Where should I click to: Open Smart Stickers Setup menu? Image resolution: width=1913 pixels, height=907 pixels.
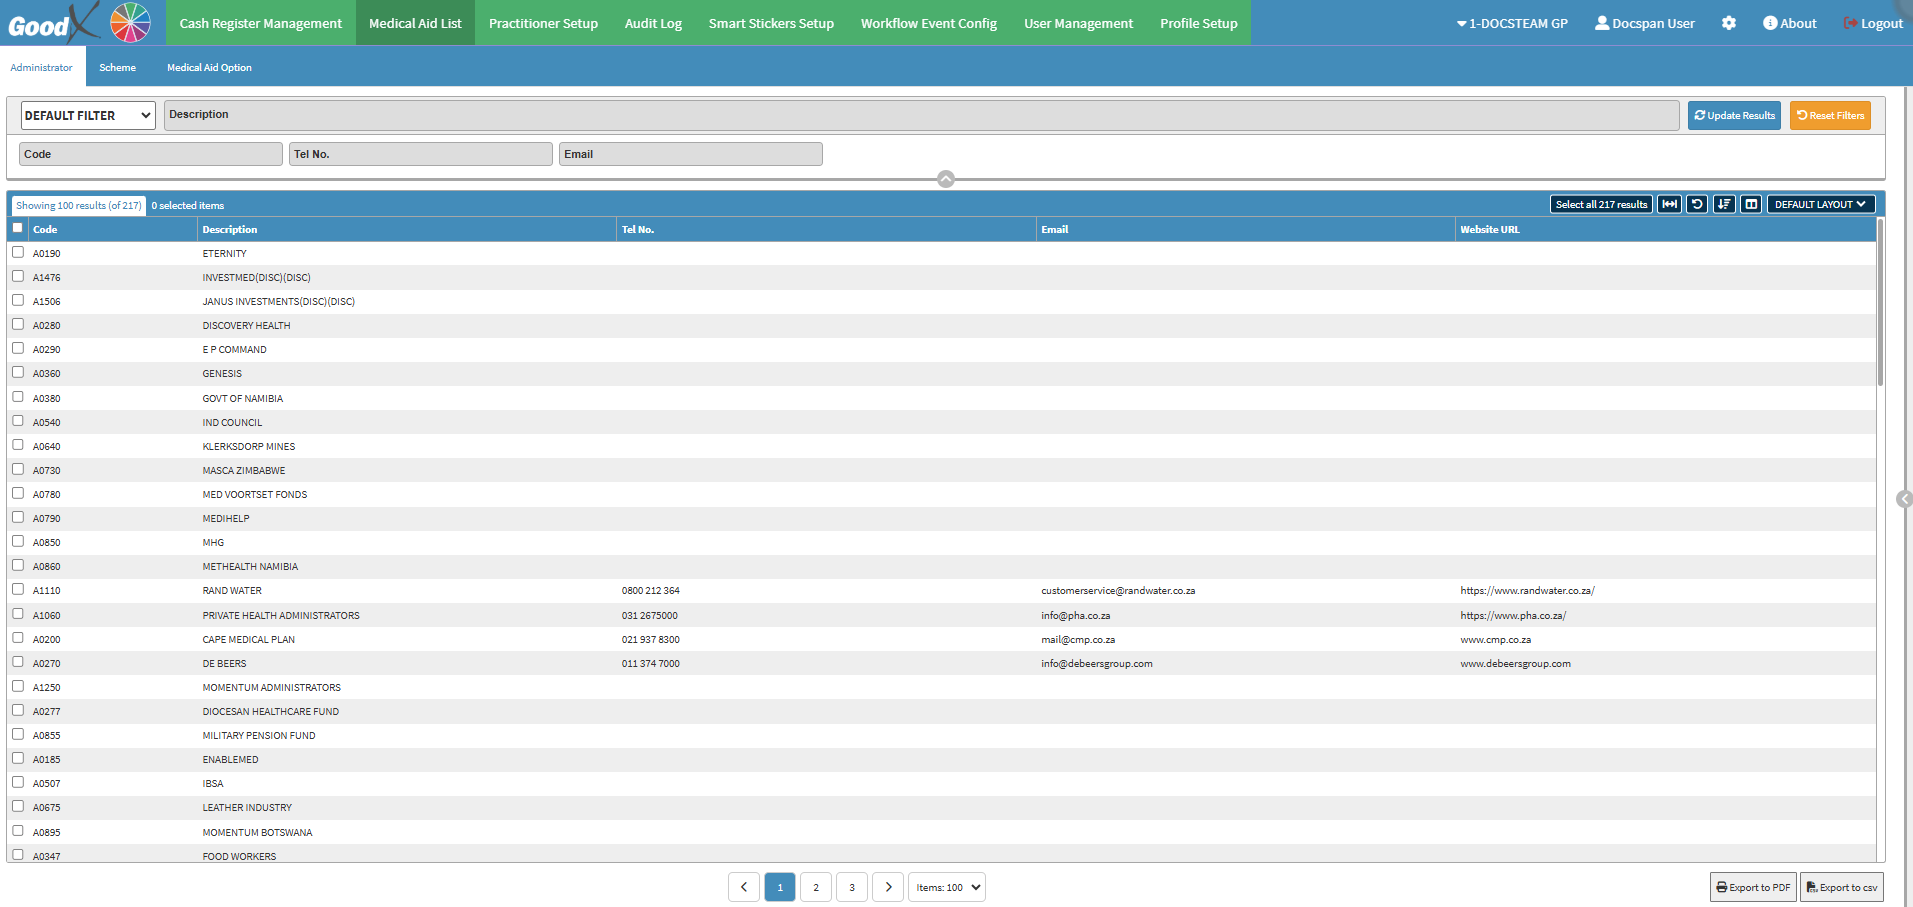click(771, 23)
